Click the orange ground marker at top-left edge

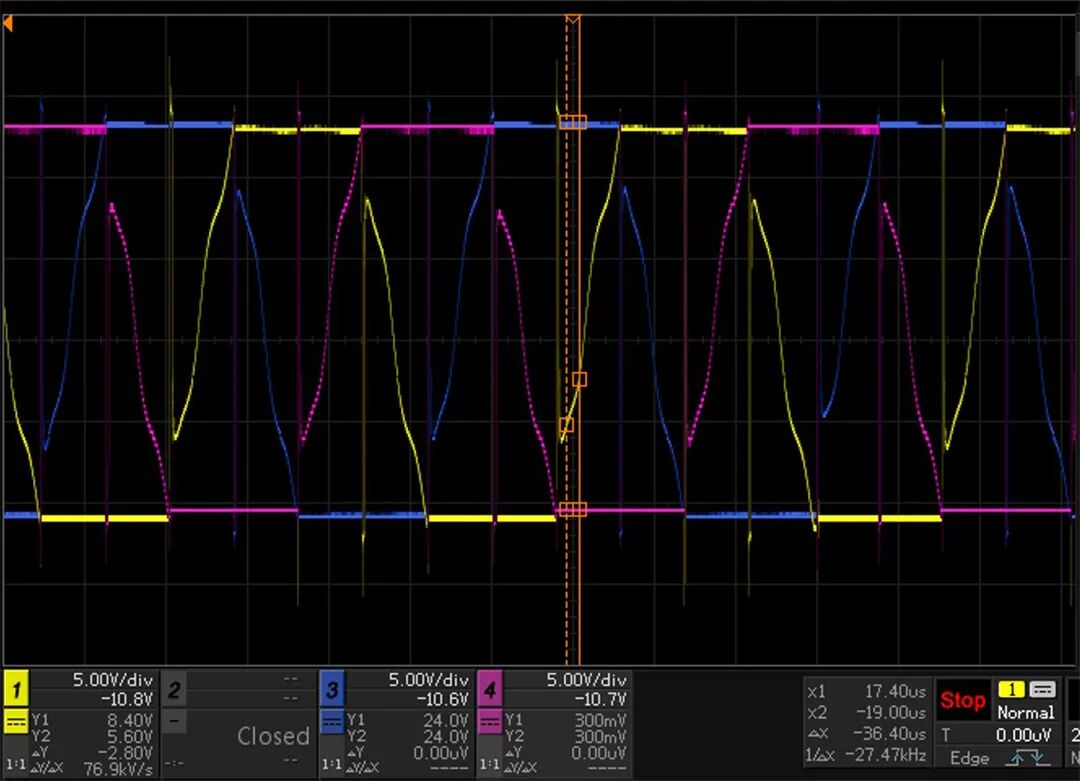click(8, 24)
